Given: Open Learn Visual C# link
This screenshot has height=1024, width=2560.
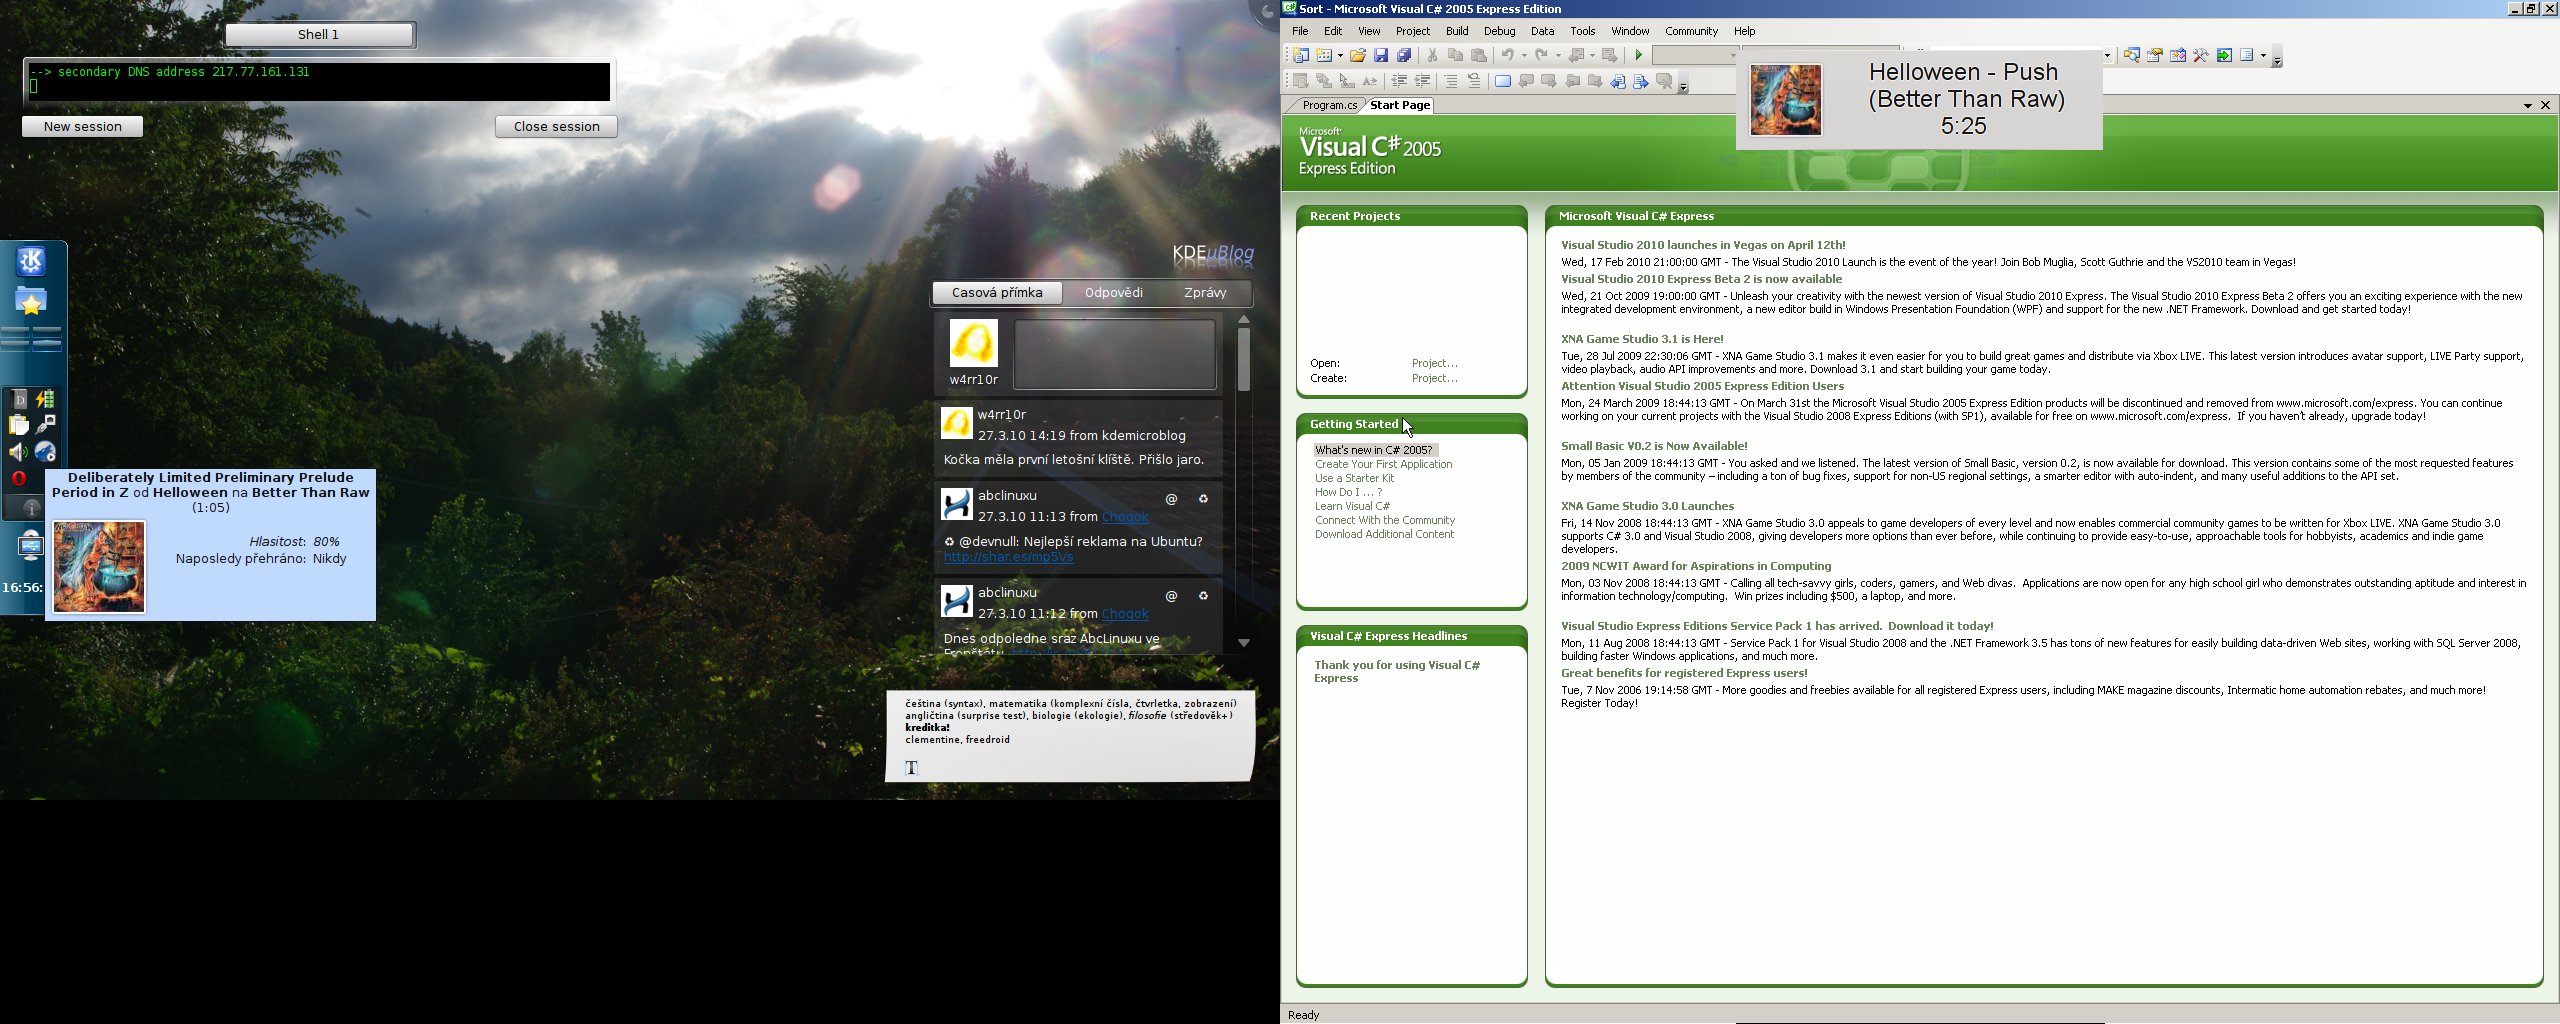Looking at the screenshot, I should pos(1352,506).
